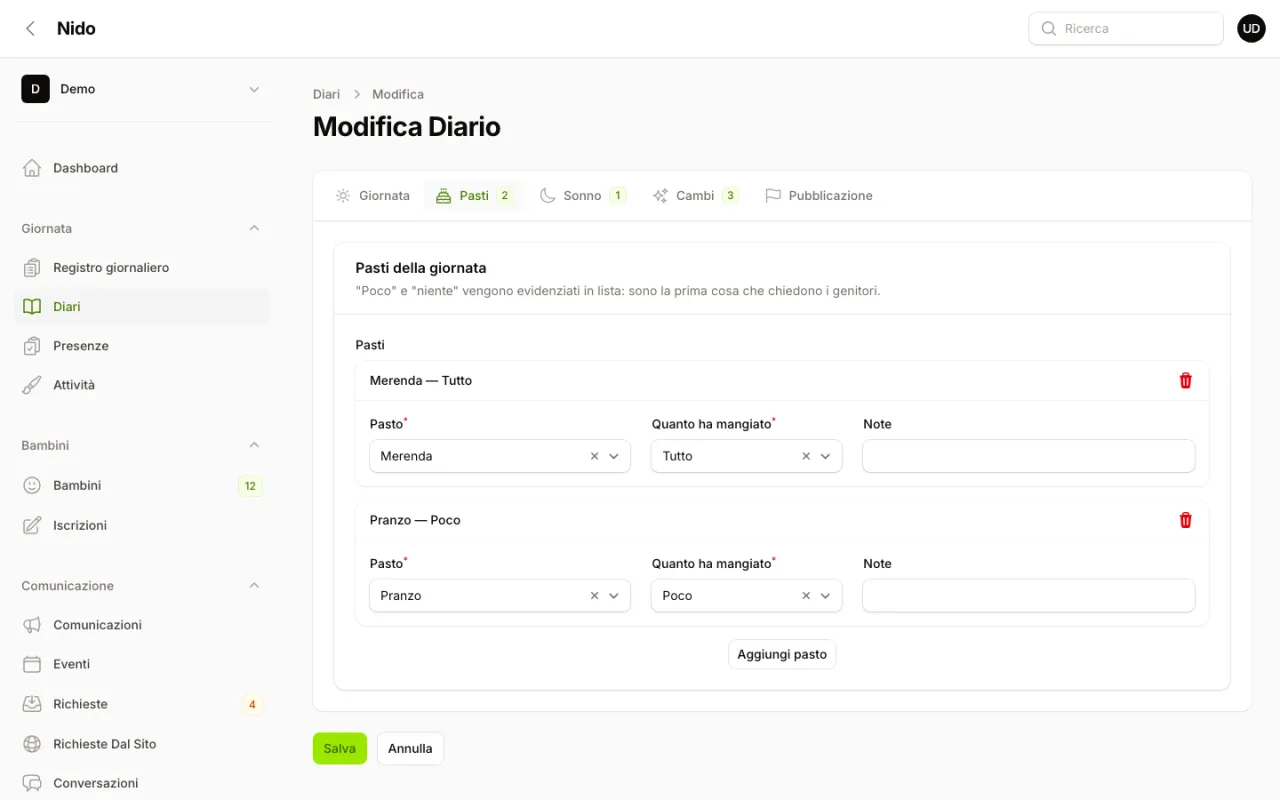Clear the Pranzo selection in the Pasto field
Screen dimensions: 1280x800
(594, 596)
